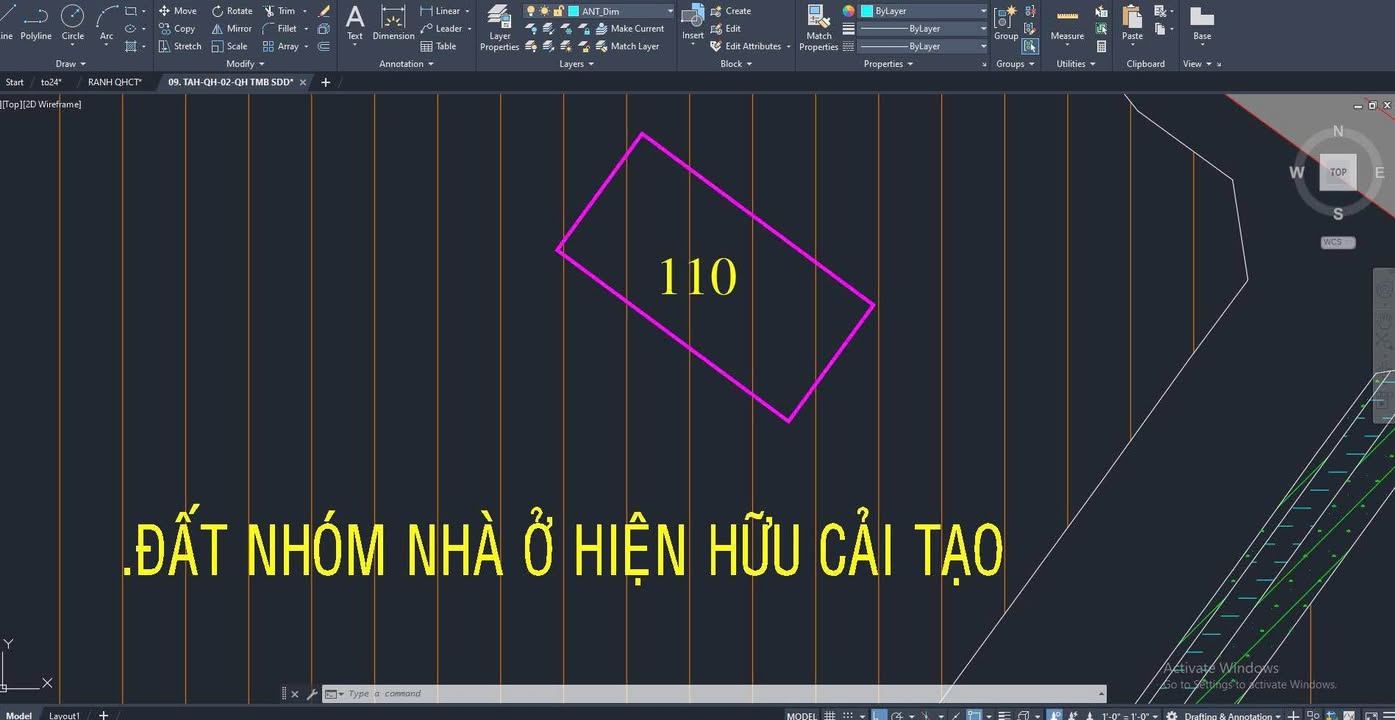The image size is (1395, 720).
Task: Switch to the RANH QHCT drawing tab
Action: [113, 82]
